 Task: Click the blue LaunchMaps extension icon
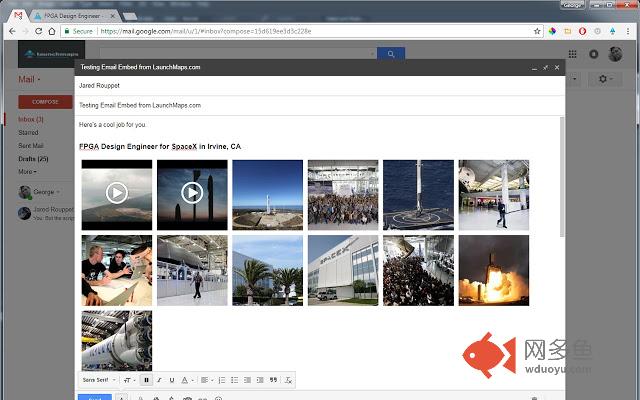pos(612,31)
